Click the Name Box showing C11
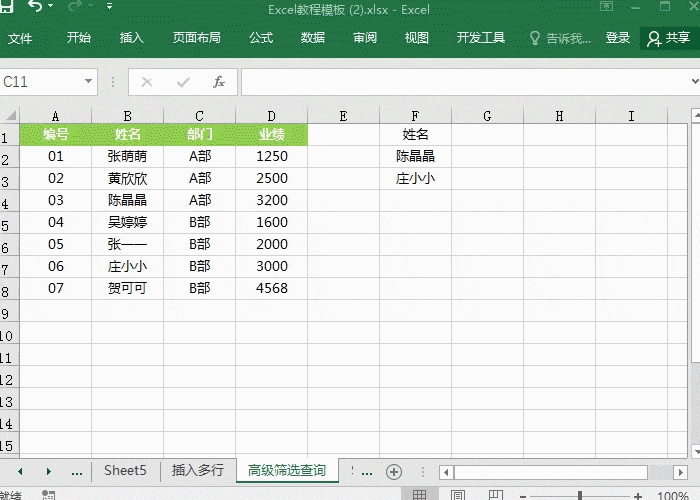Viewport: 700px width, 500px height. [41, 82]
